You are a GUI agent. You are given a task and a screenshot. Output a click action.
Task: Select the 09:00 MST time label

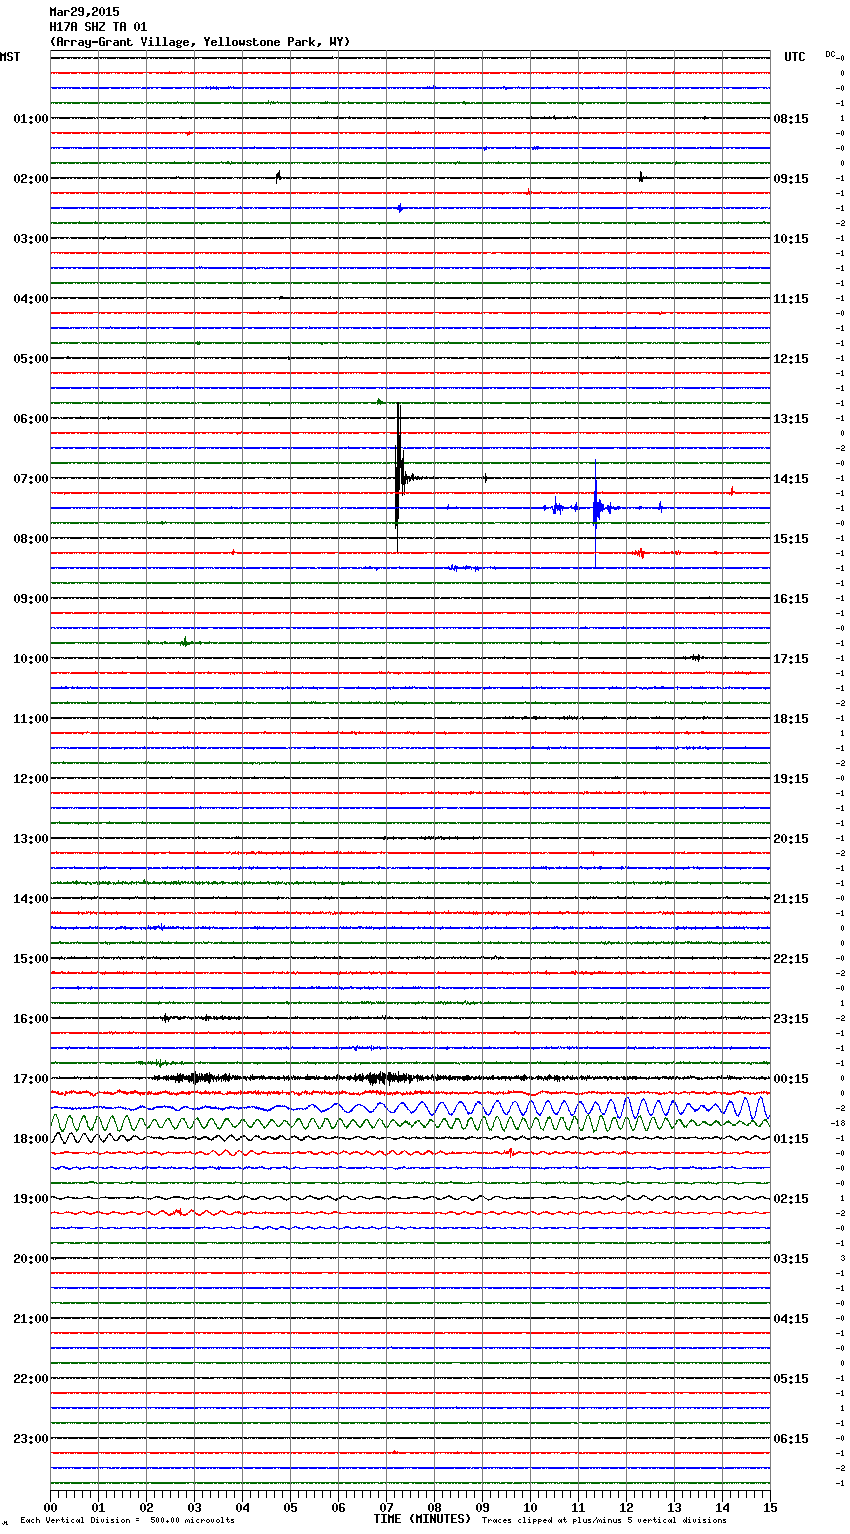(30, 599)
